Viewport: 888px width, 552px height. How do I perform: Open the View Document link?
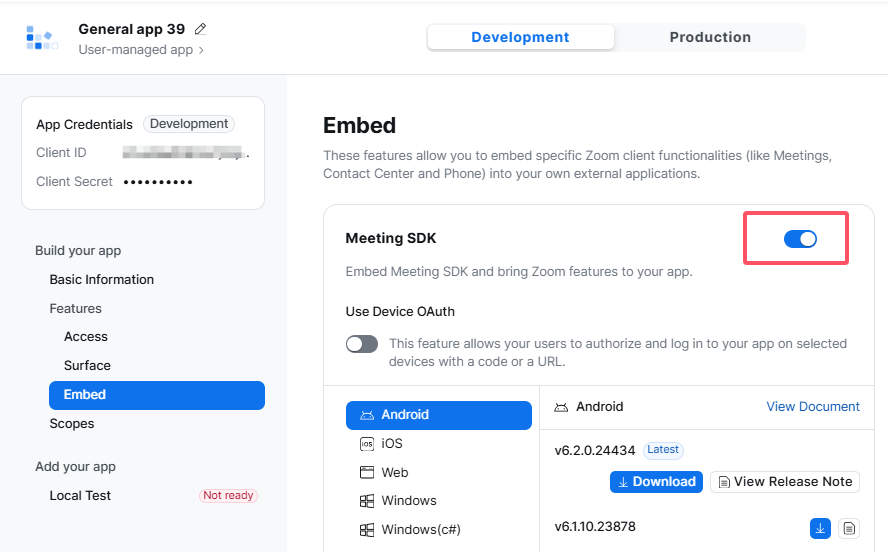coord(813,407)
